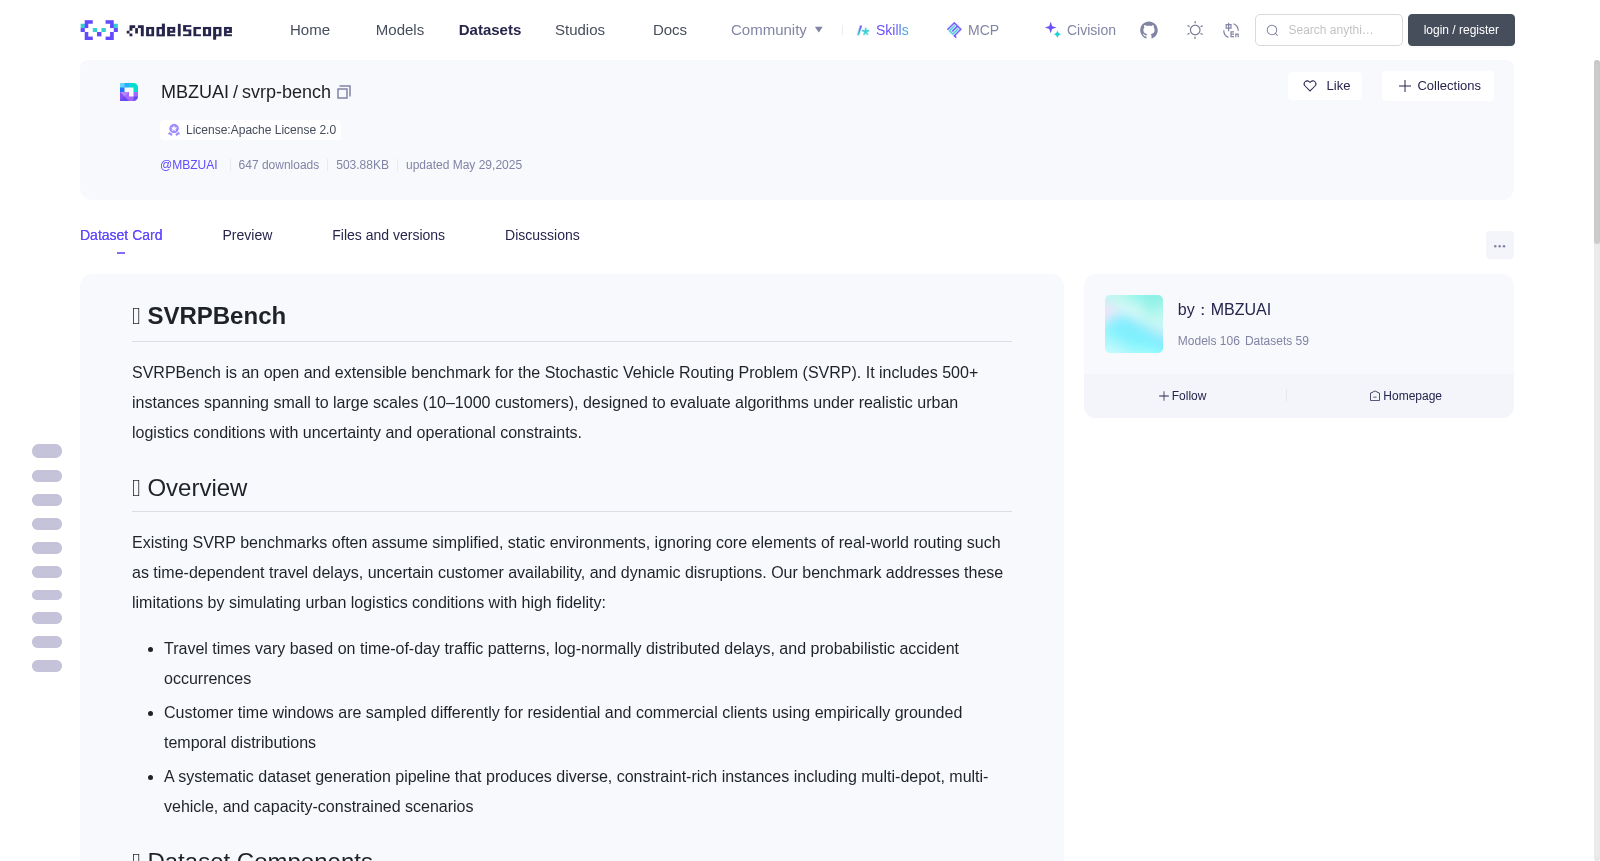The height and width of the screenshot is (861, 1600).
Task: Open the Models menu
Action: tap(400, 30)
